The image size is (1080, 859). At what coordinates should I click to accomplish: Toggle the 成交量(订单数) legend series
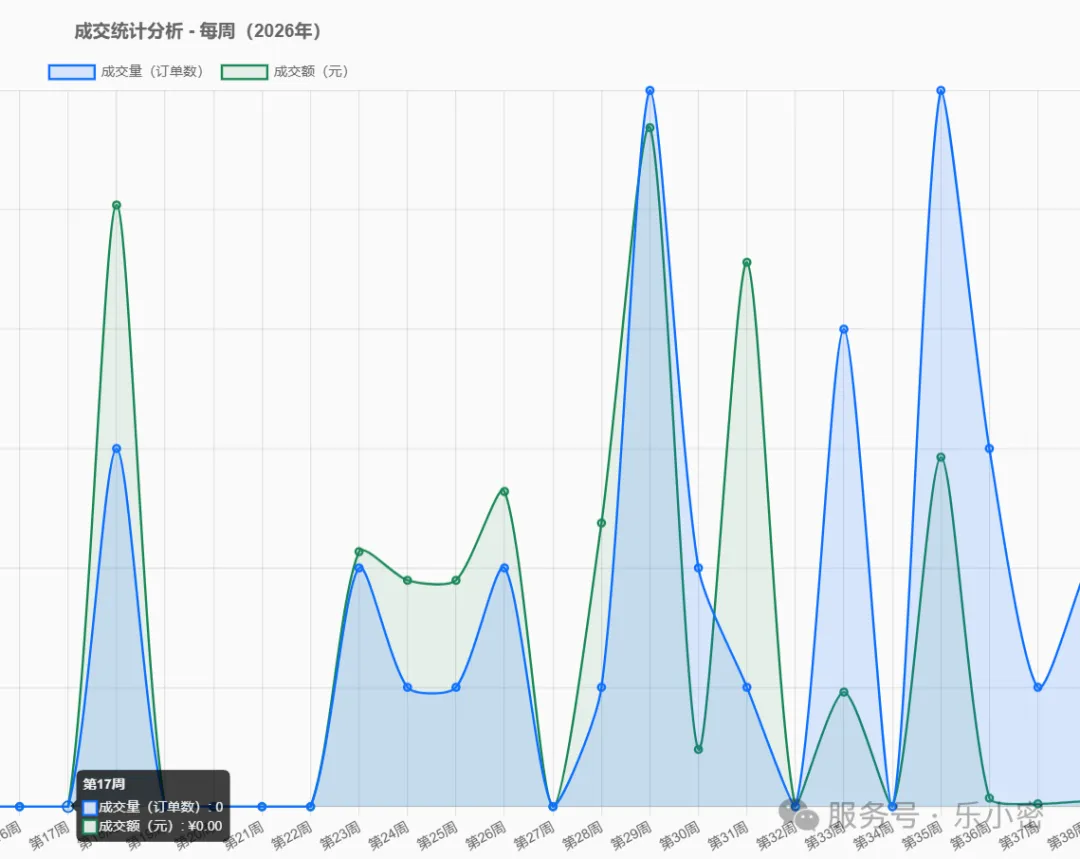click(x=126, y=72)
